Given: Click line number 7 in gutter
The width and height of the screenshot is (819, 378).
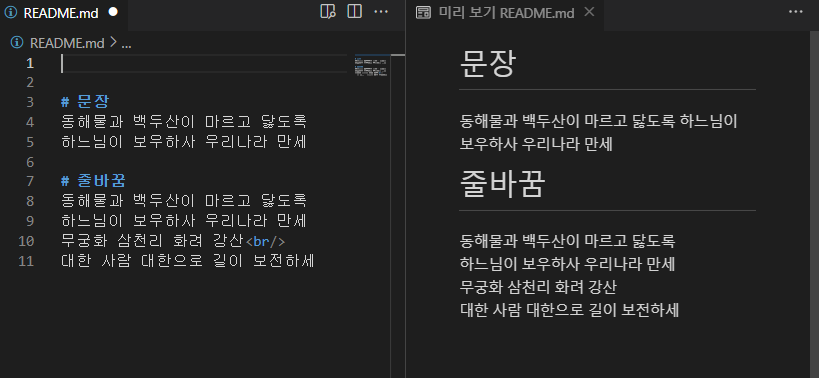Looking at the screenshot, I should pos(30,181).
